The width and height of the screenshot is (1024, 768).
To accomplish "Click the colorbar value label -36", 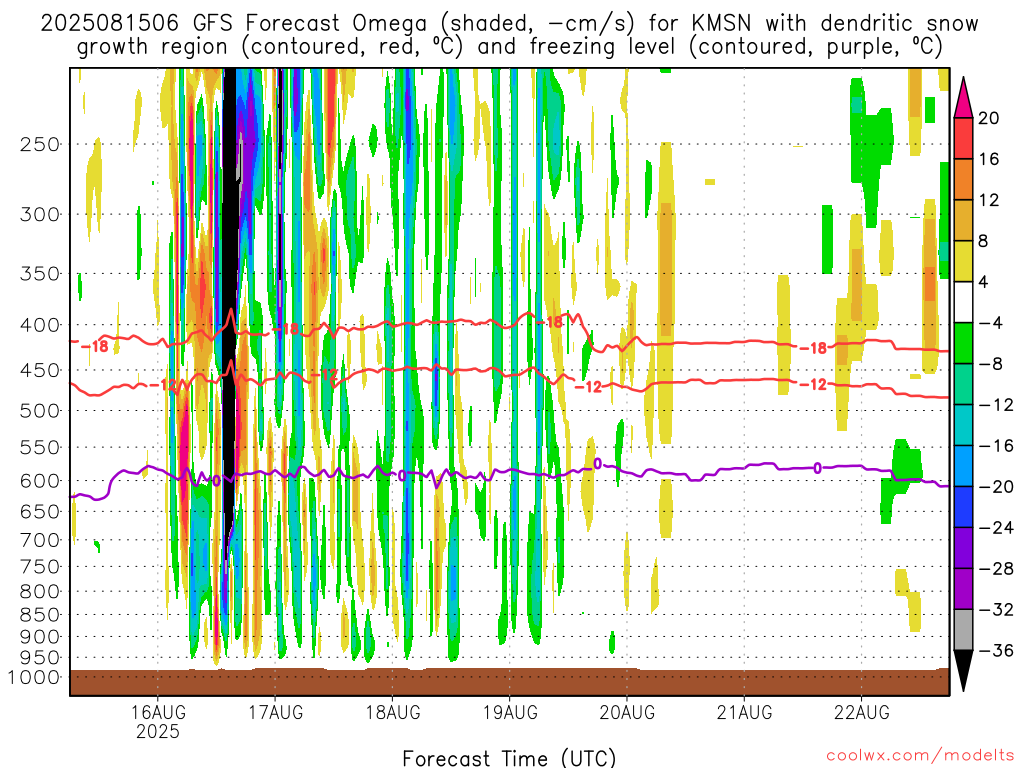I will click(996, 650).
